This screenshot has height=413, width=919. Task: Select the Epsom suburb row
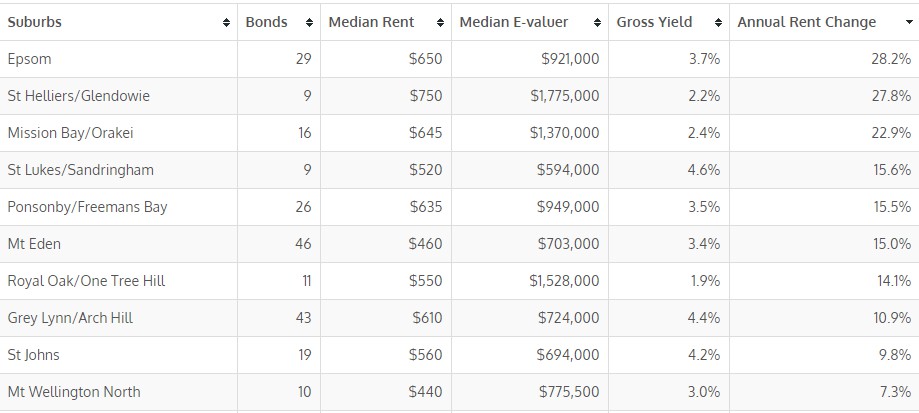pyautogui.click(x=29, y=59)
